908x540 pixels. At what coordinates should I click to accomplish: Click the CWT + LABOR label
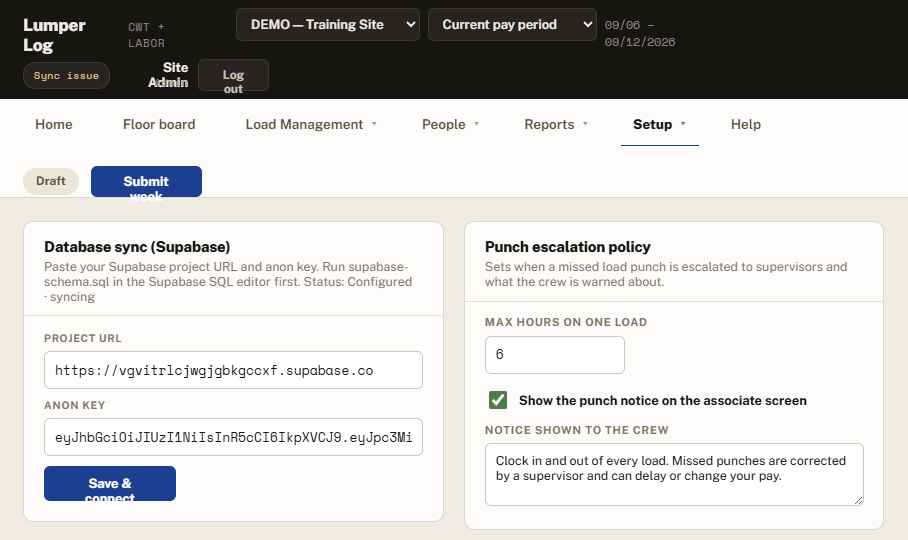(147, 35)
